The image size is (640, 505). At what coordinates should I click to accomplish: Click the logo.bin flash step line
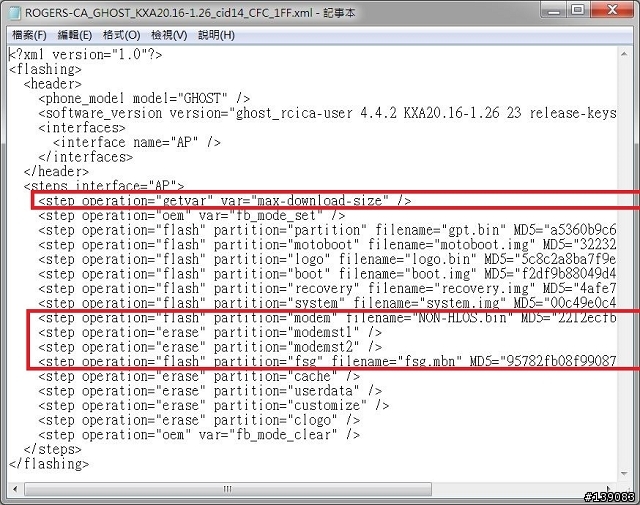pyautogui.click(x=327, y=259)
